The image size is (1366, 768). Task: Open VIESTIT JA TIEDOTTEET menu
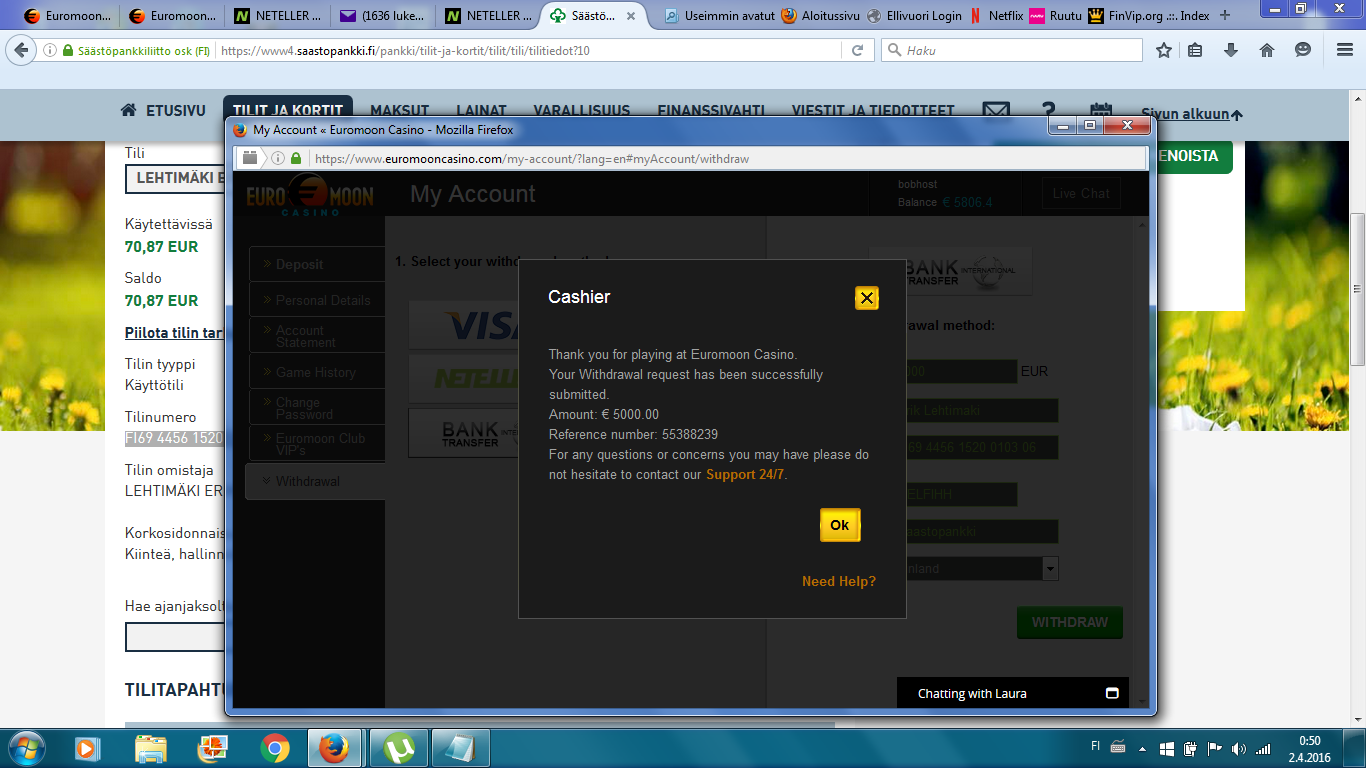pos(873,111)
